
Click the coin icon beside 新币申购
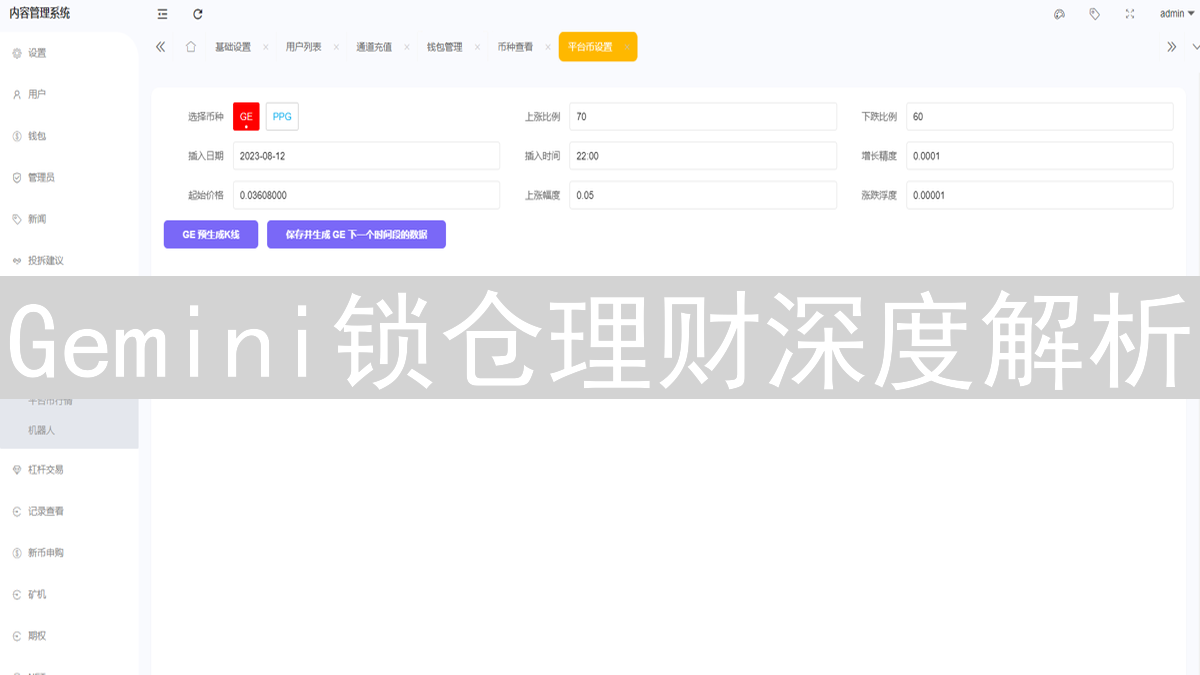17,552
